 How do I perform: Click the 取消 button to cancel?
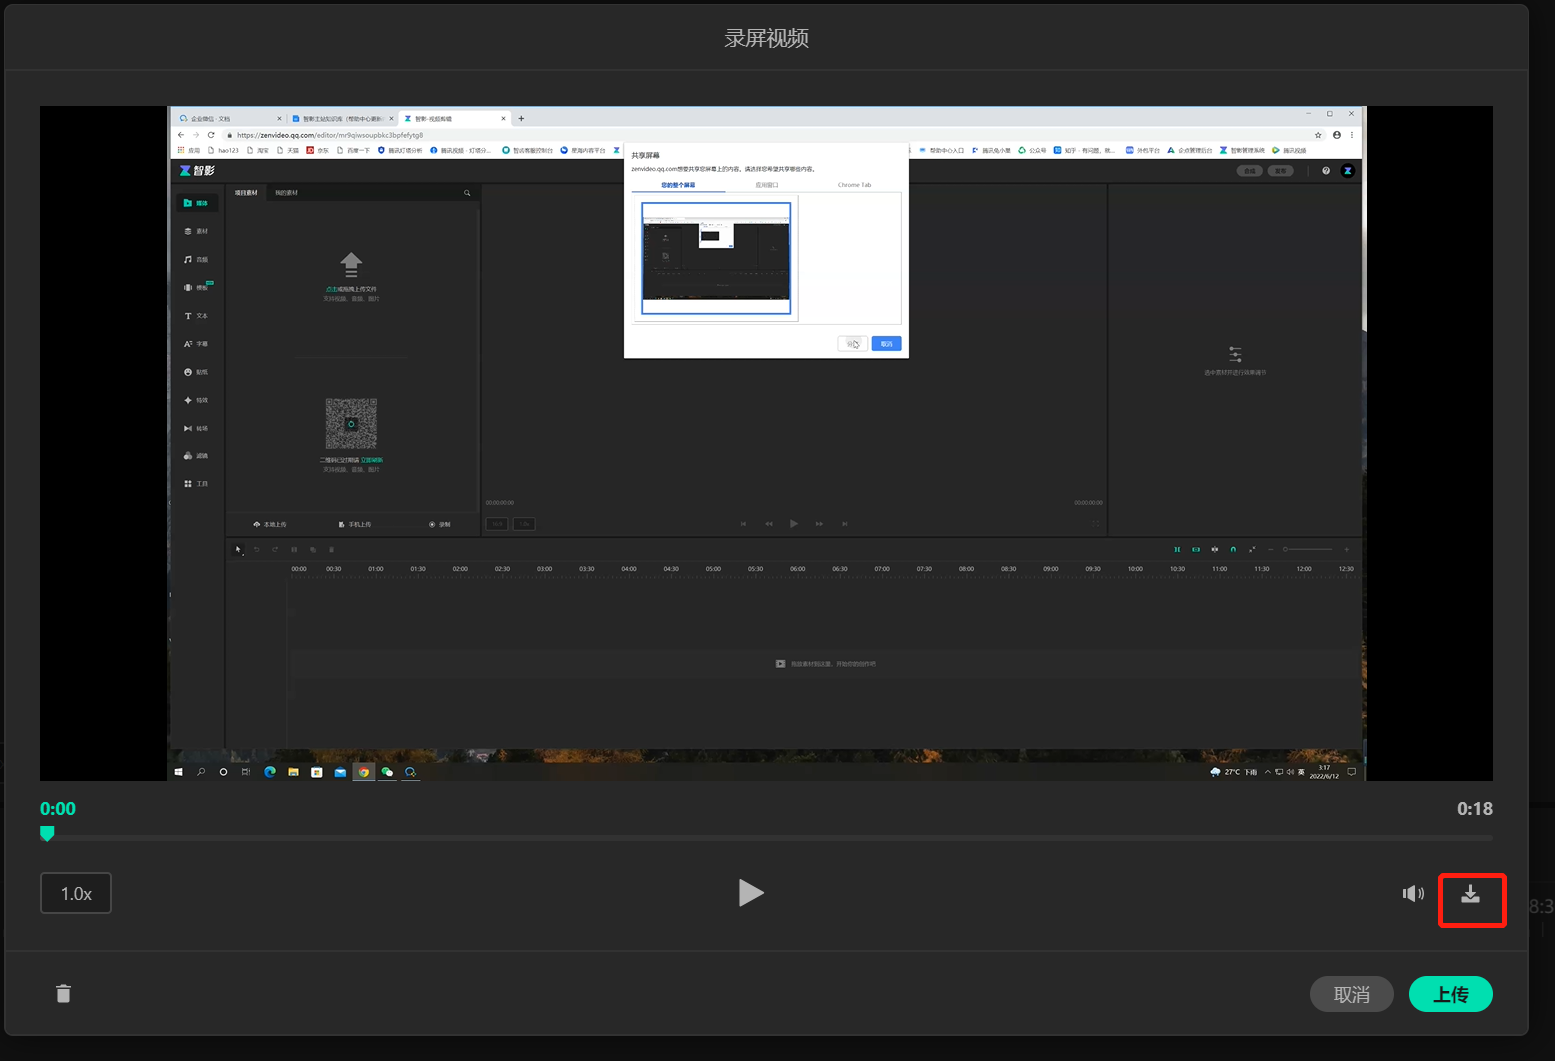click(x=1351, y=994)
